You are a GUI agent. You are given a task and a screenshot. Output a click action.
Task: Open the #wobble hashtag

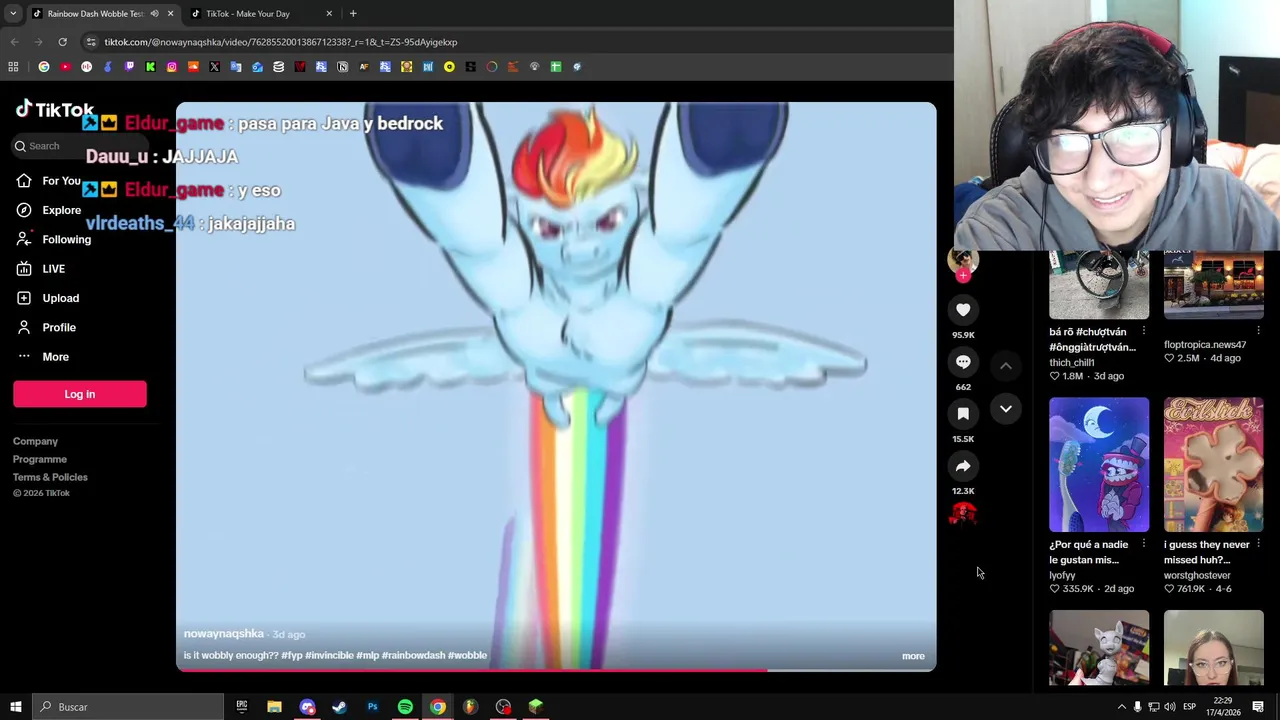(467, 656)
